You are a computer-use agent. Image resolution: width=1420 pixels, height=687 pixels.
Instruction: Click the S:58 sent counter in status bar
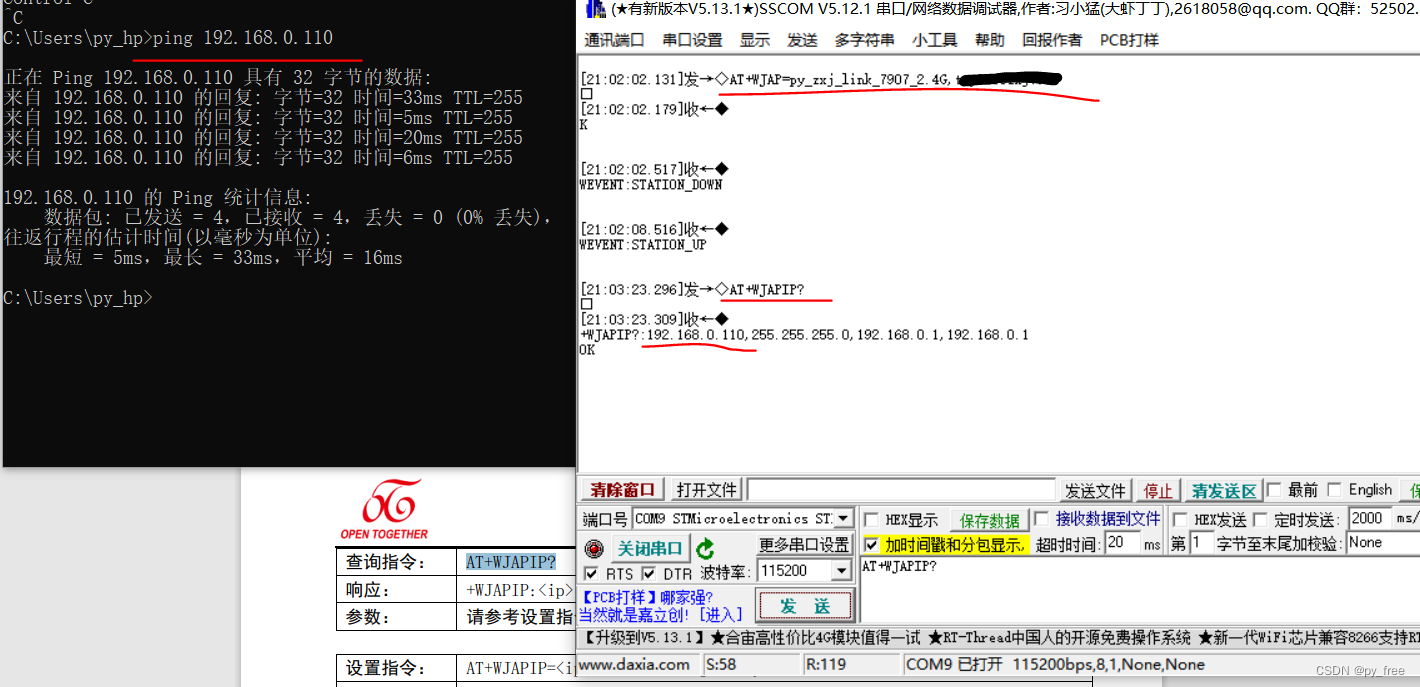pos(721,665)
